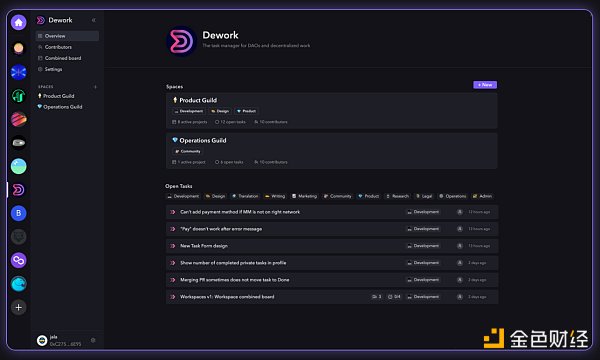Filter open tasks by Design tag
Image resolution: width=600 pixels, height=360 pixels.
(x=215, y=196)
